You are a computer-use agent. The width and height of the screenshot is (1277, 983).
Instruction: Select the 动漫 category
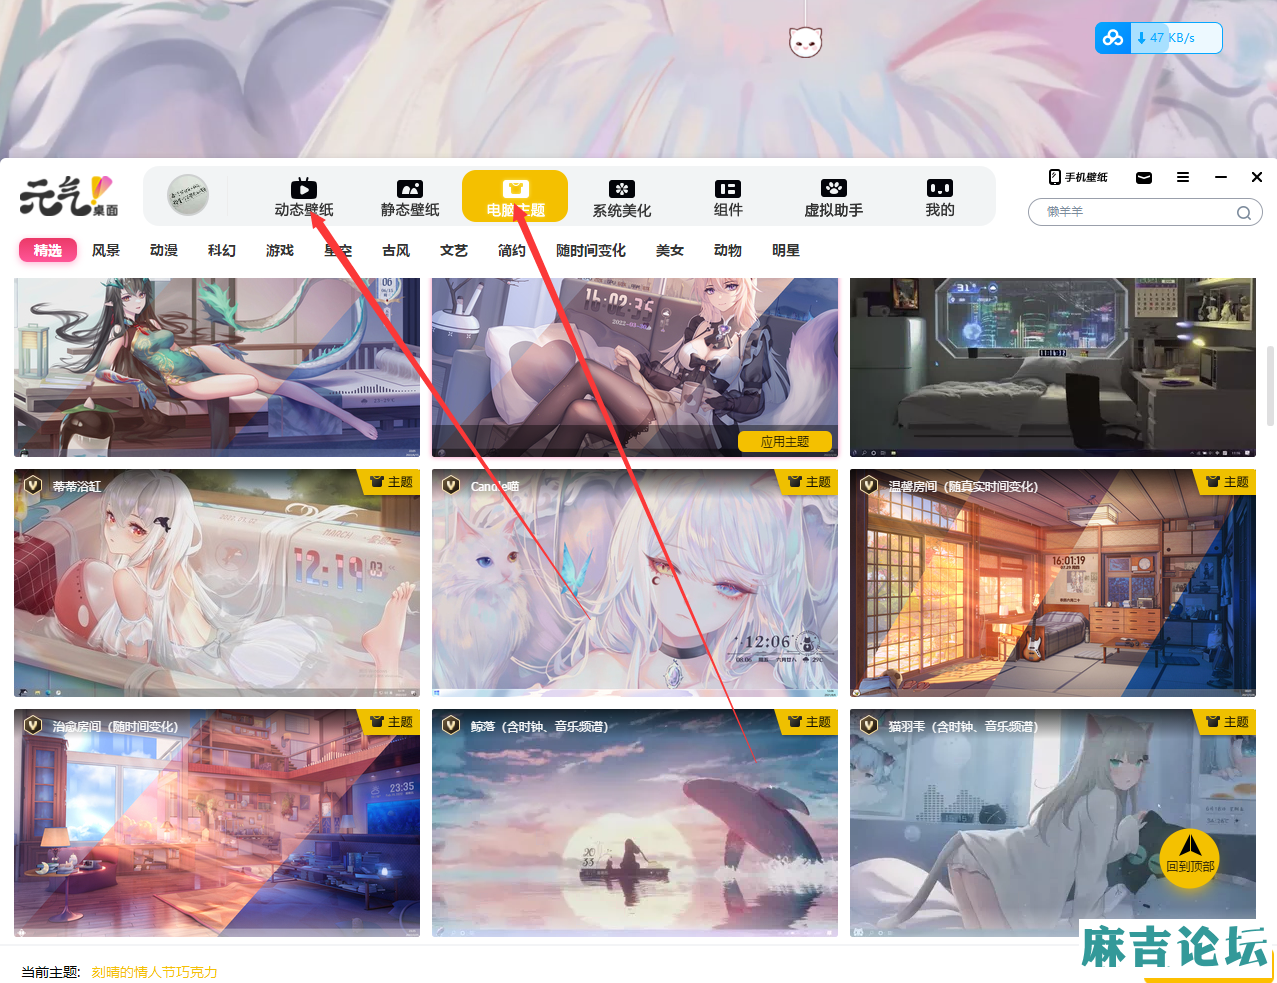point(164,250)
